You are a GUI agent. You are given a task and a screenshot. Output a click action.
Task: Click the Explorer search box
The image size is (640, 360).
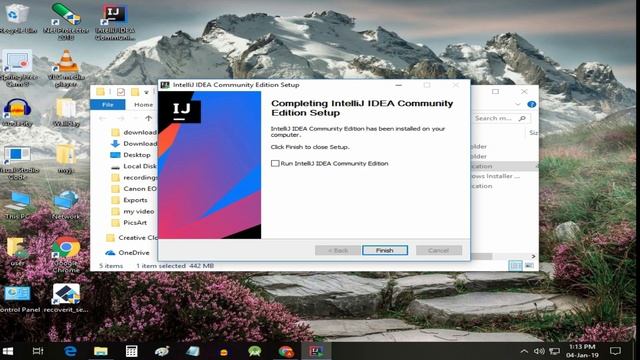(501, 118)
